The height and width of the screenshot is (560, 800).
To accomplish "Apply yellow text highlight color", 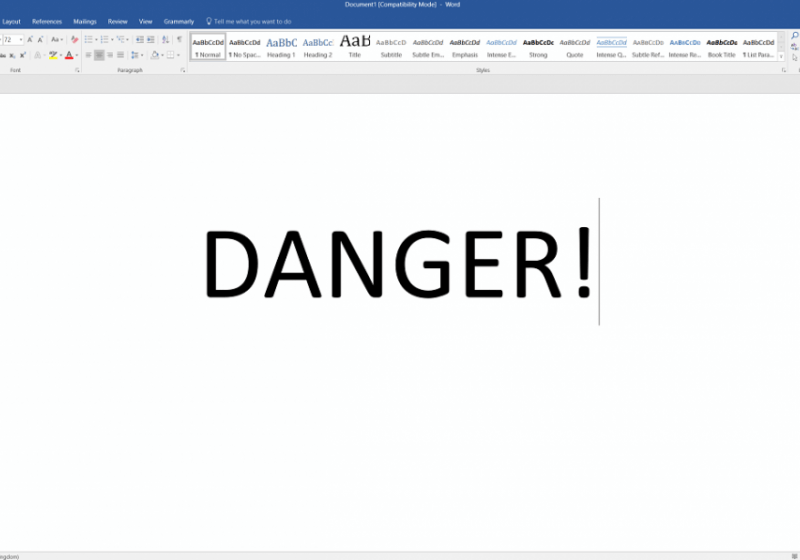I will [x=53, y=55].
